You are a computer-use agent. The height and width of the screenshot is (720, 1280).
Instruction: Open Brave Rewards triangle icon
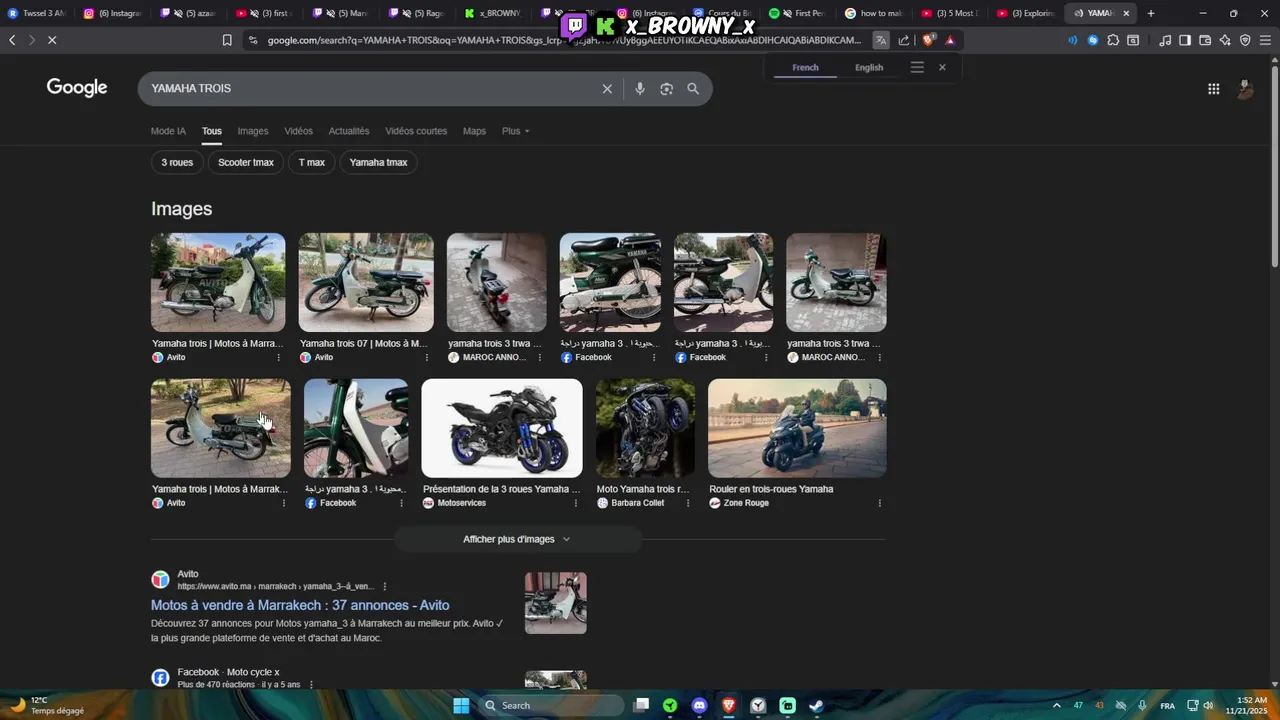tap(950, 40)
